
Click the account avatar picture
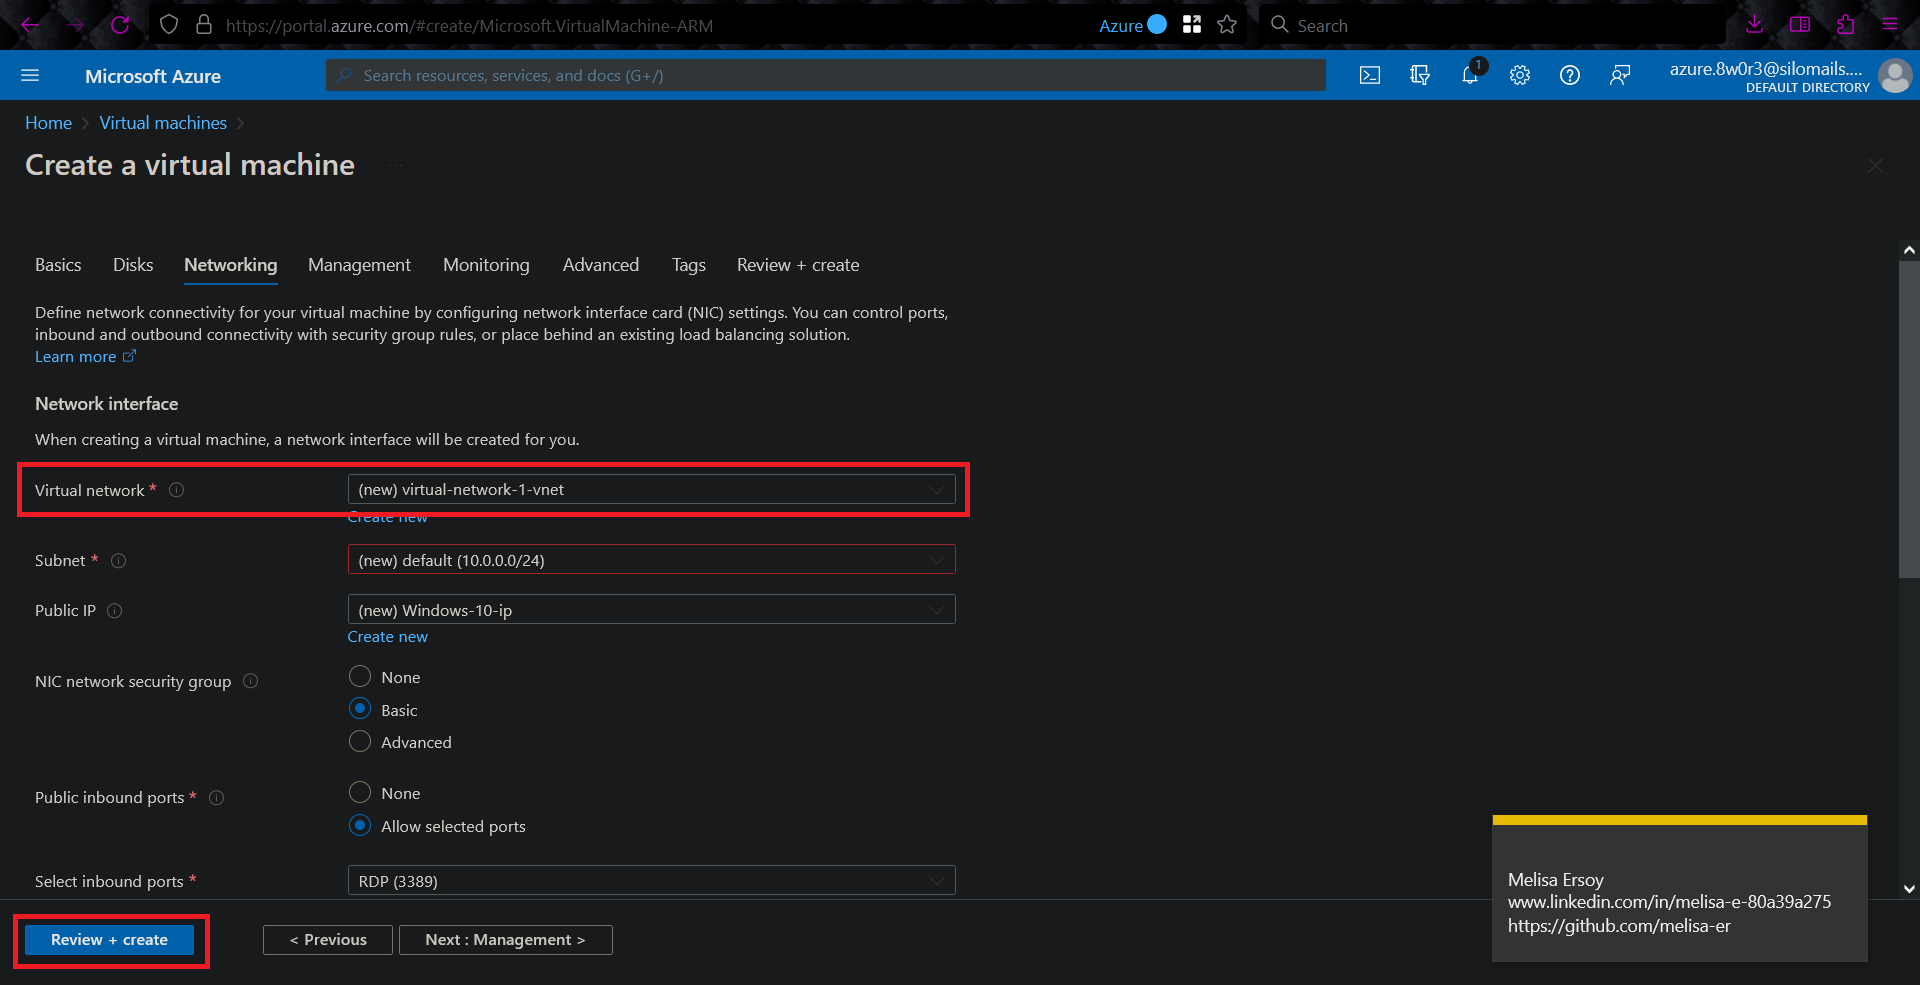1895,76
